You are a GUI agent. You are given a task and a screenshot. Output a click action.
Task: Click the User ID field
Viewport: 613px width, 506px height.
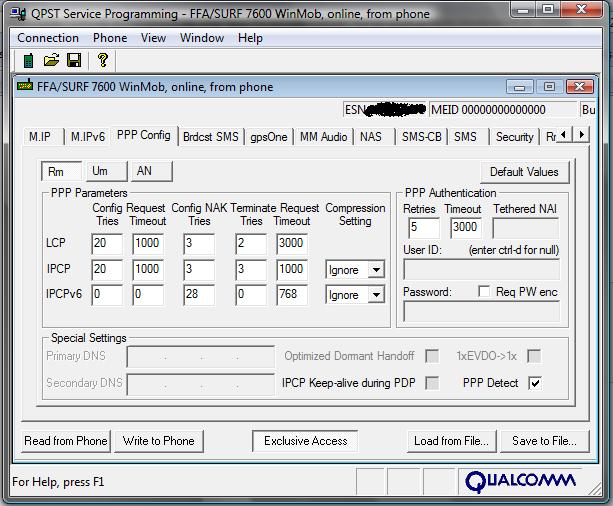(x=481, y=270)
